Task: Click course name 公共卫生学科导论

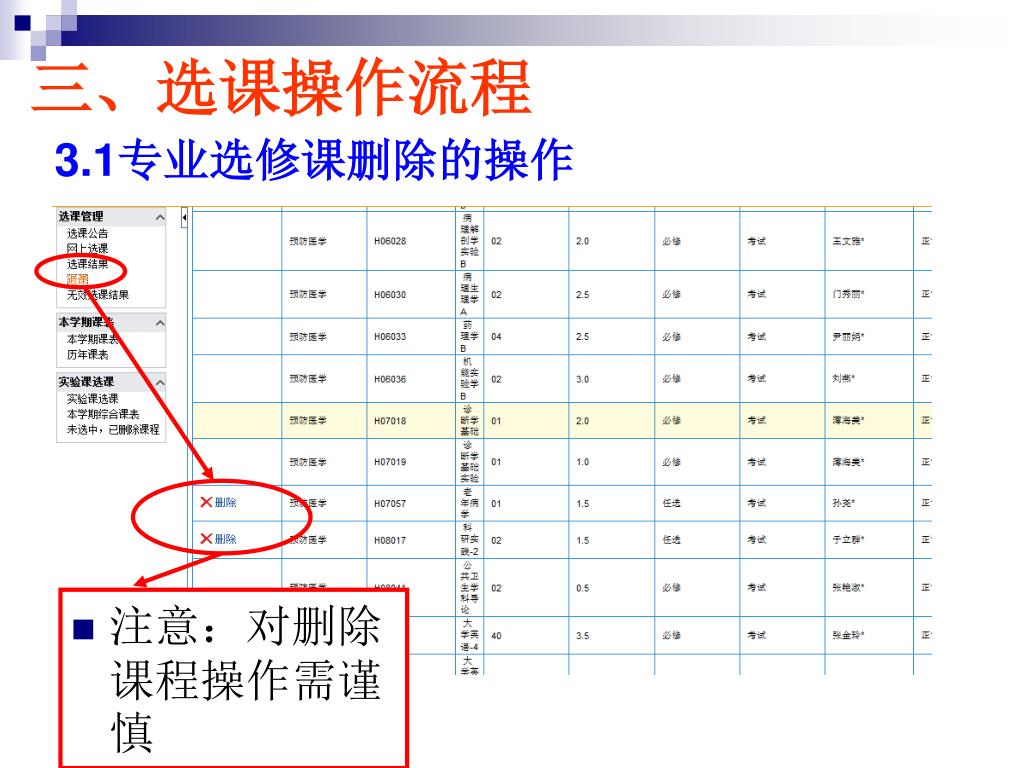Action: (x=470, y=588)
